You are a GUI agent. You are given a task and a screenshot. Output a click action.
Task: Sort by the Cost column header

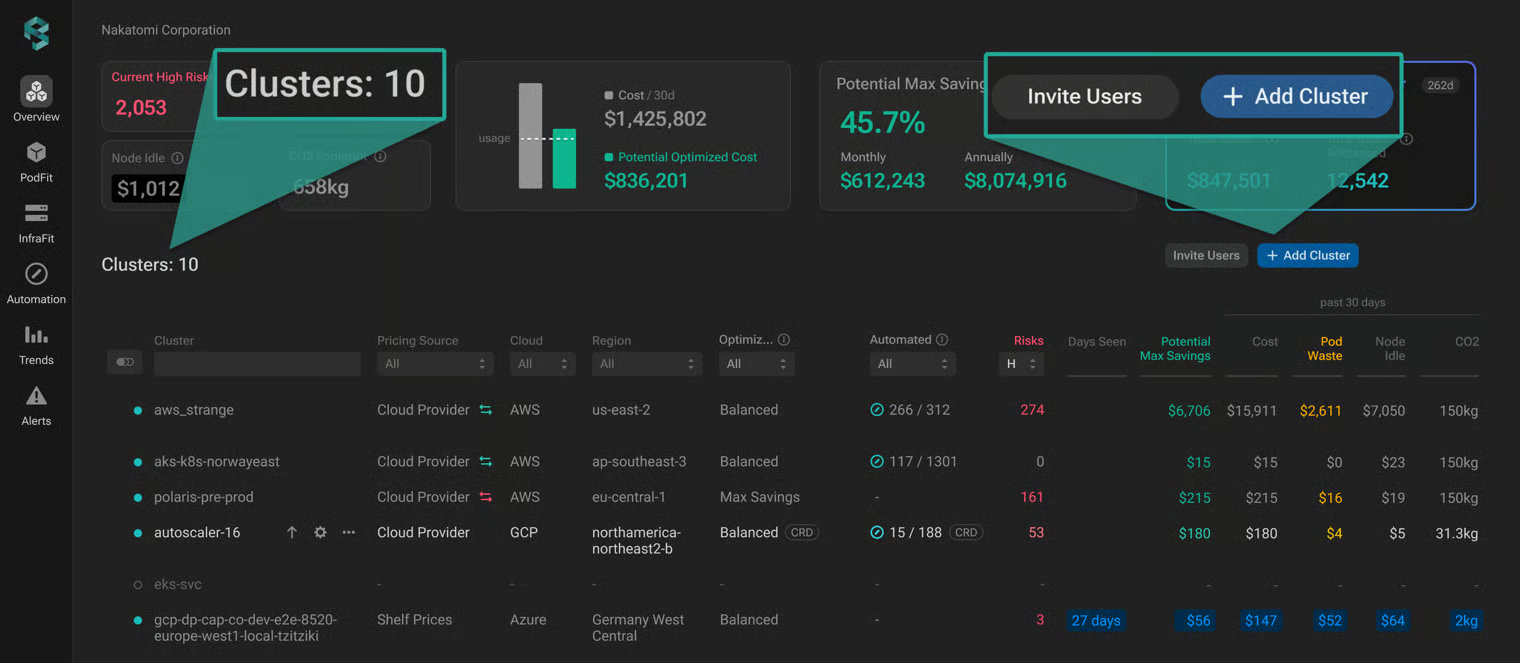[1265, 341]
